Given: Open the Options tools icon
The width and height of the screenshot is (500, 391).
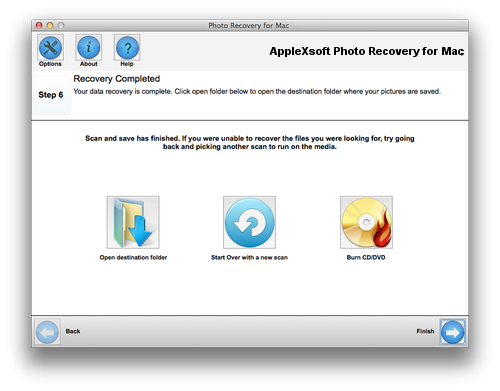Looking at the screenshot, I should 50,47.
